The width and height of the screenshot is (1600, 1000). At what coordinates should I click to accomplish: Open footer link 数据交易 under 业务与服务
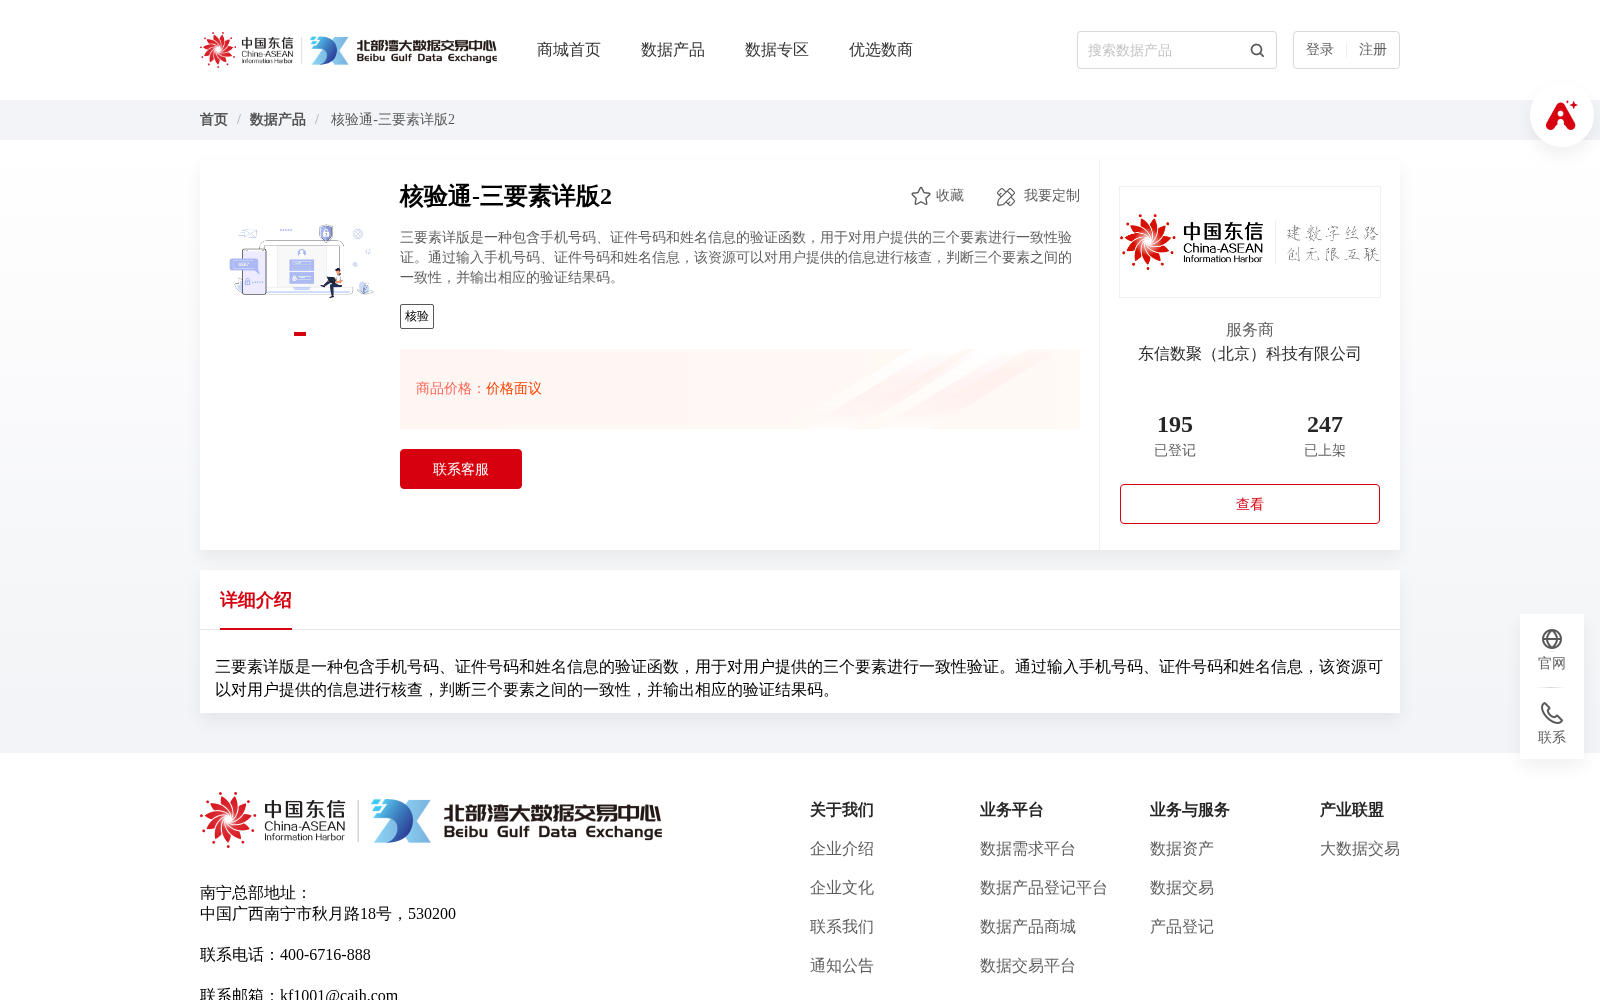[1182, 888]
